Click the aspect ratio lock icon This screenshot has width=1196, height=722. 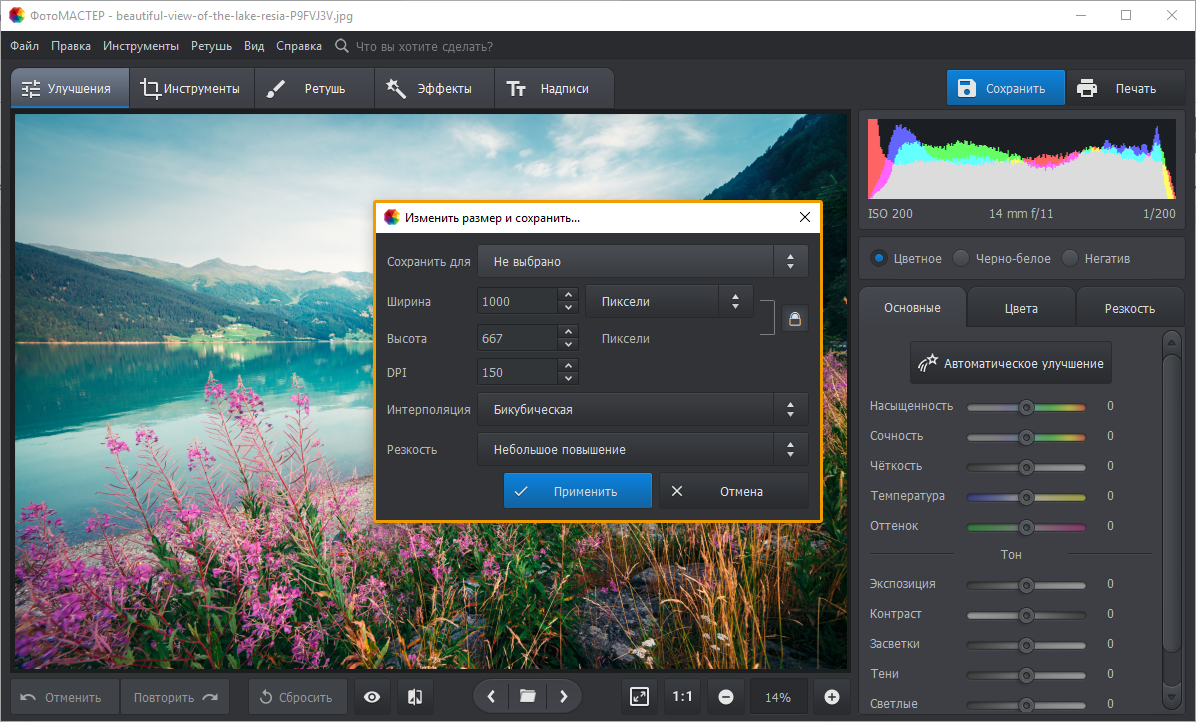click(x=795, y=318)
